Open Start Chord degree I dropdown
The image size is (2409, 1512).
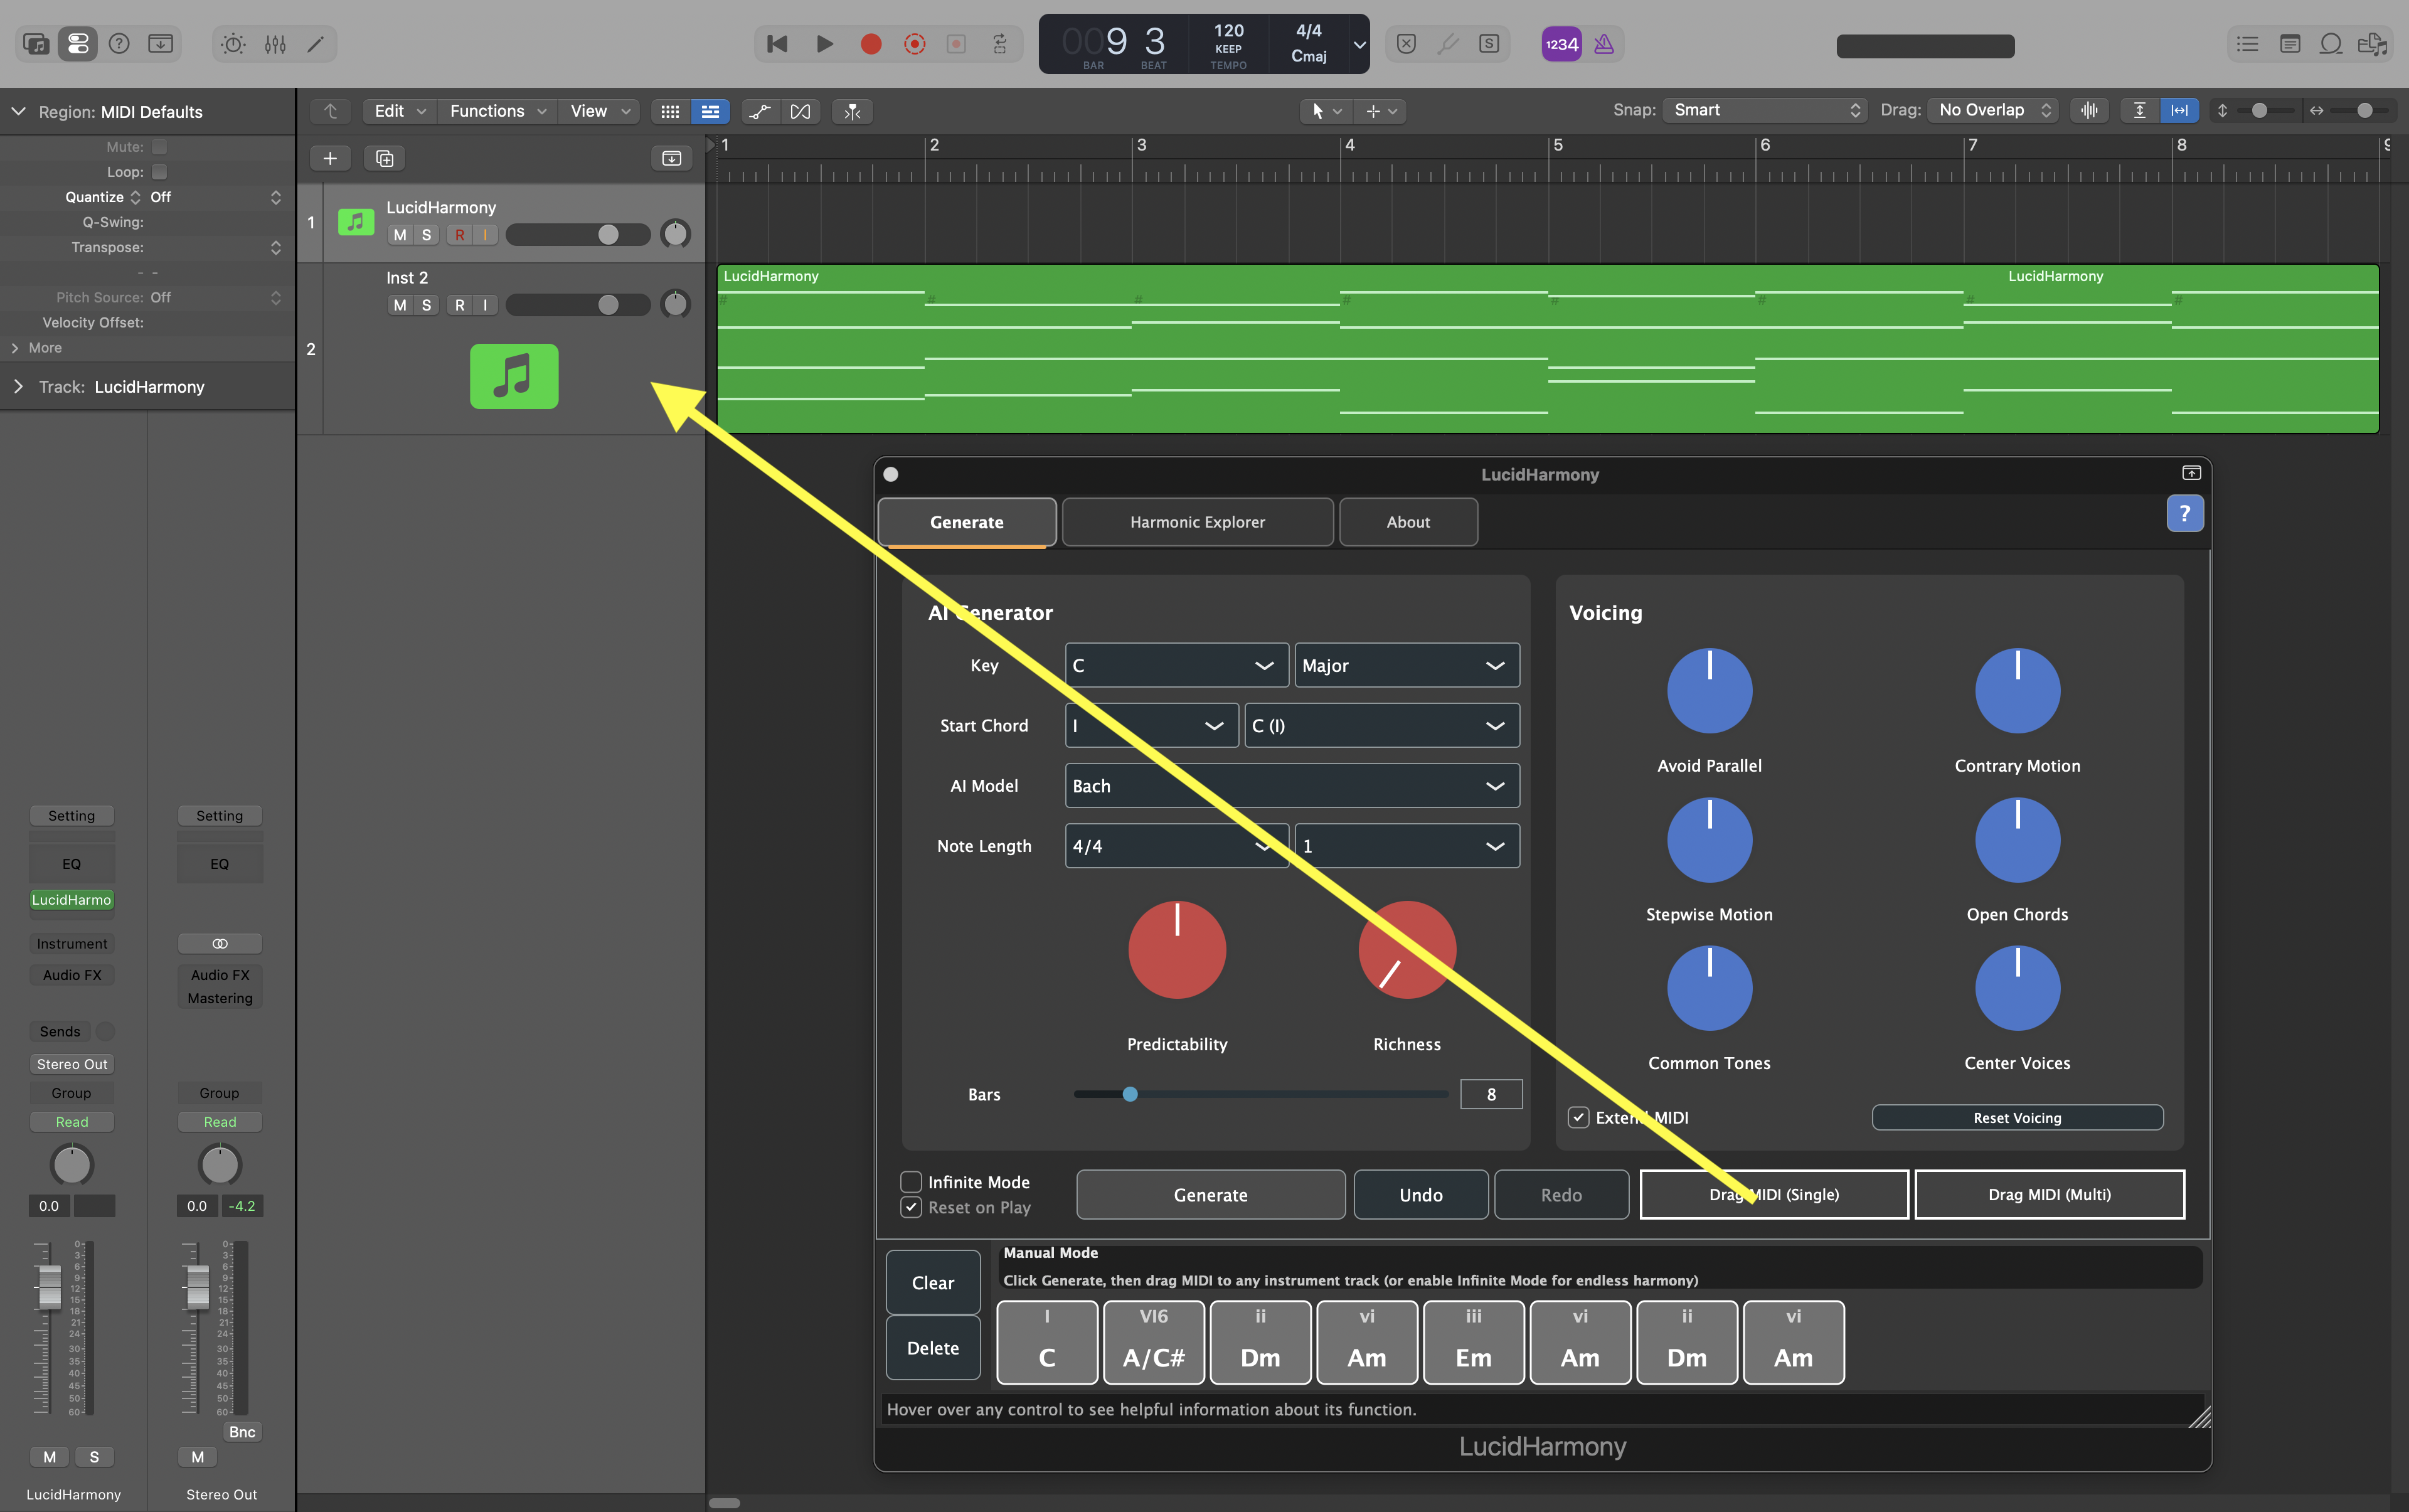(1152, 725)
